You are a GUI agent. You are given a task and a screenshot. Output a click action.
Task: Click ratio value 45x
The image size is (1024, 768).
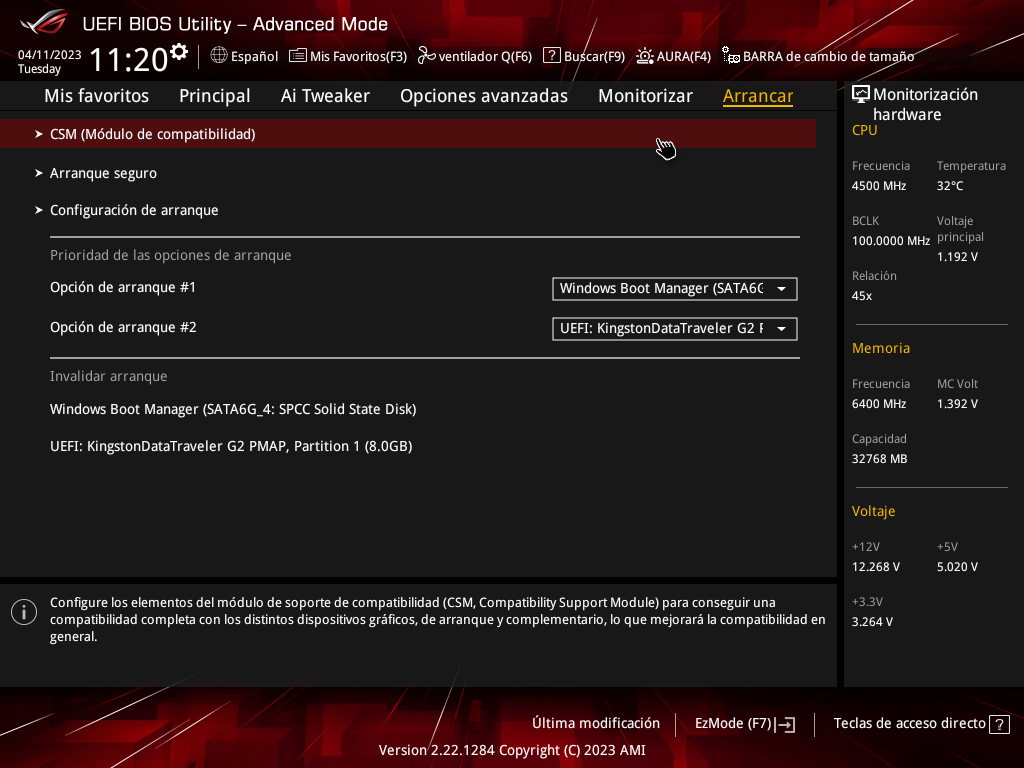(862, 296)
